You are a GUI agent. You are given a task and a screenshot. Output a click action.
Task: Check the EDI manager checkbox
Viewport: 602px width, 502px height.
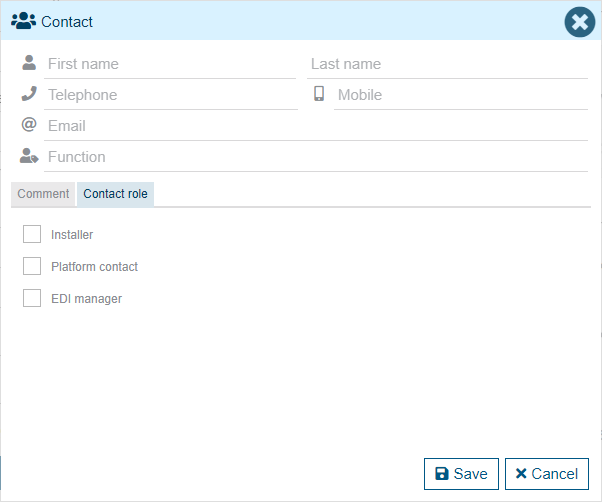pyautogui.click(x=32, y=298)
